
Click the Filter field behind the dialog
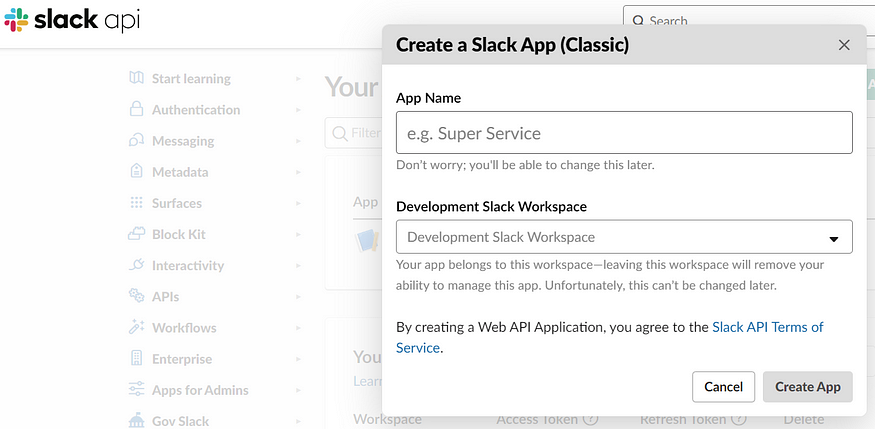coord(353,133)
